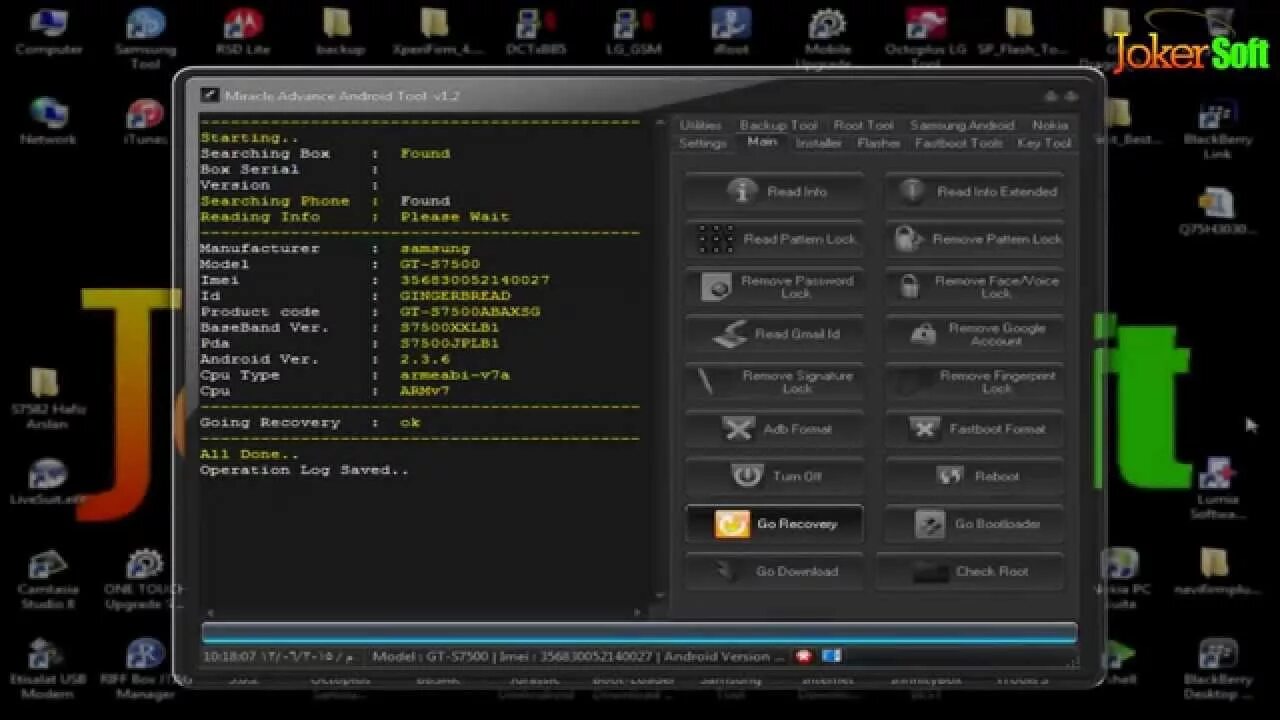1280x720 pixels.
Task: Select iTunes desktop icon
Action: 145,121
